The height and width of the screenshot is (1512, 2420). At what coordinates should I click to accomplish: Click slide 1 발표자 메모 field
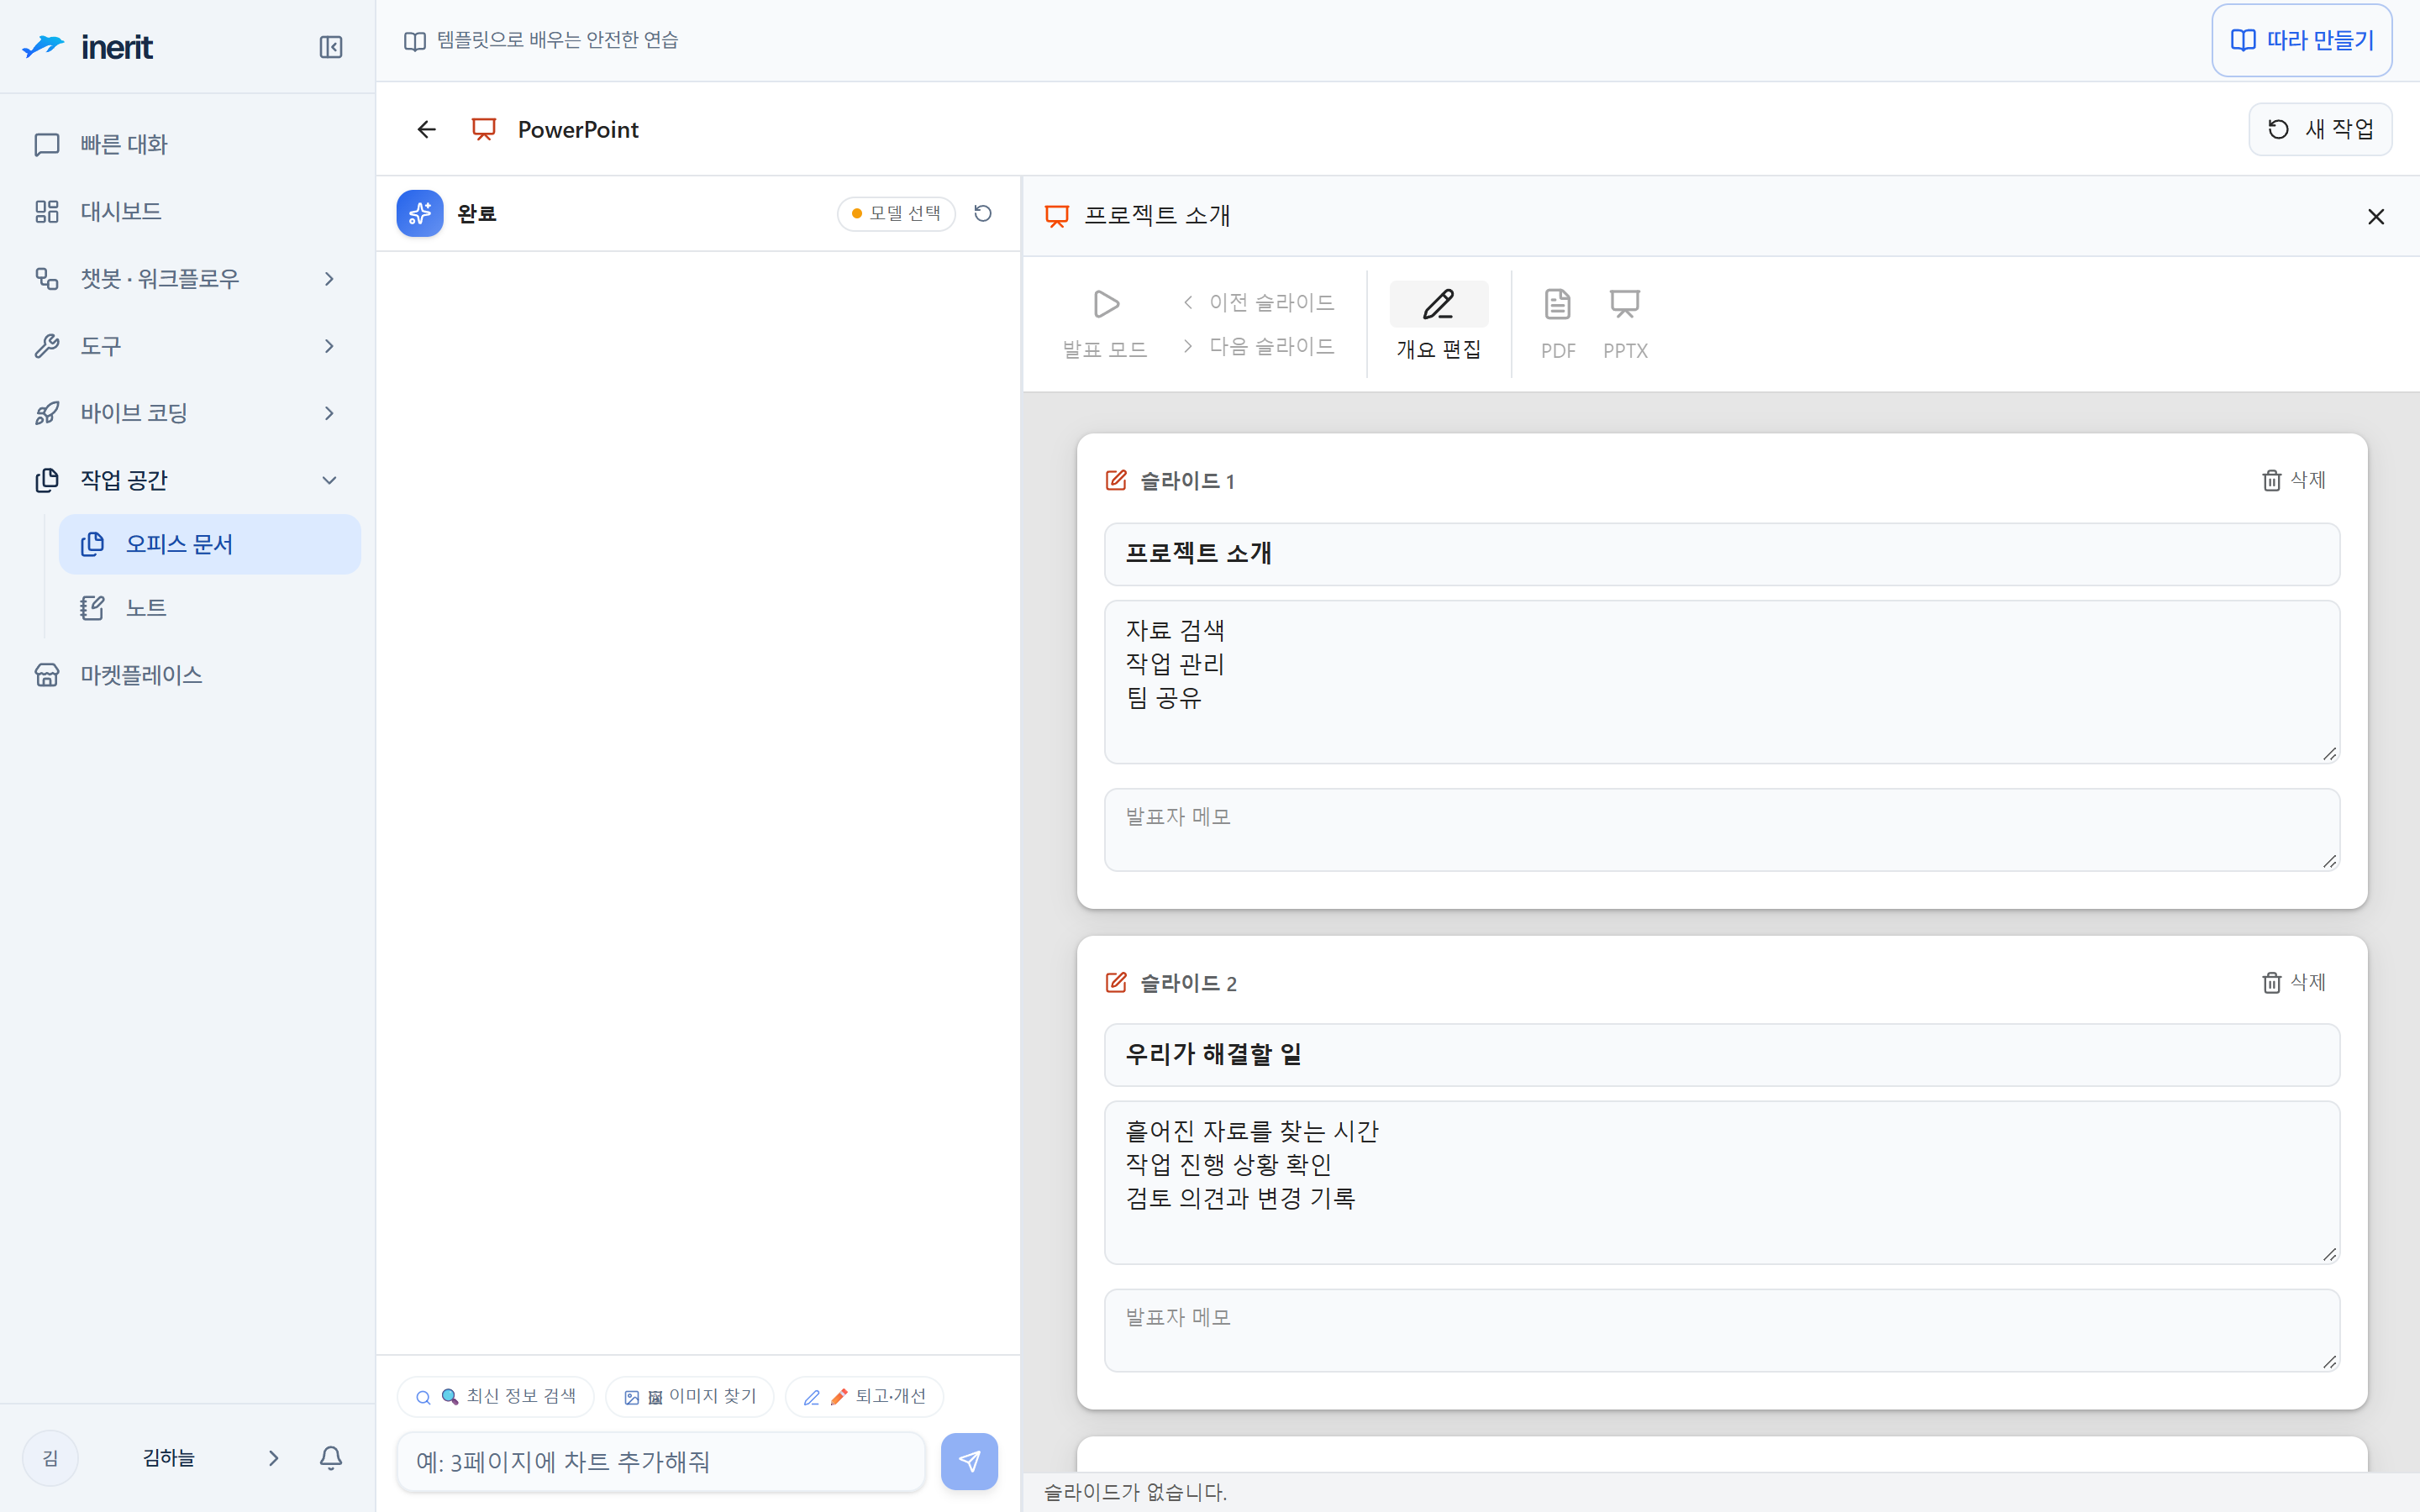pyautogui.click(x=1722, y=830)
